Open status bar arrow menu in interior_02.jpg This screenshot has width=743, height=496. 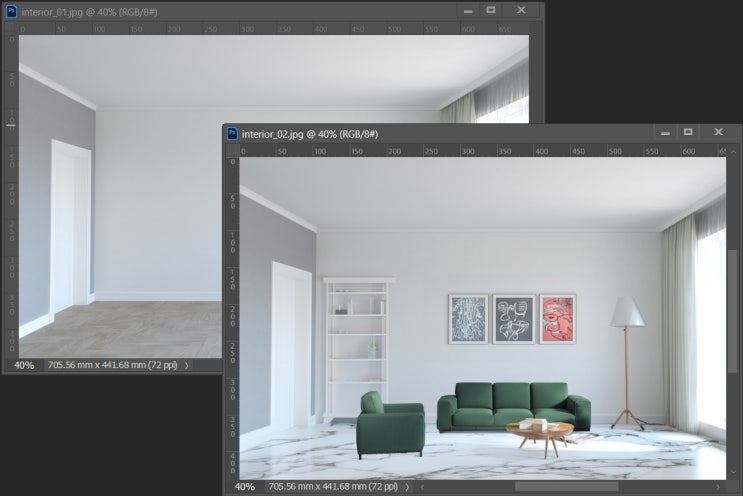407,487
